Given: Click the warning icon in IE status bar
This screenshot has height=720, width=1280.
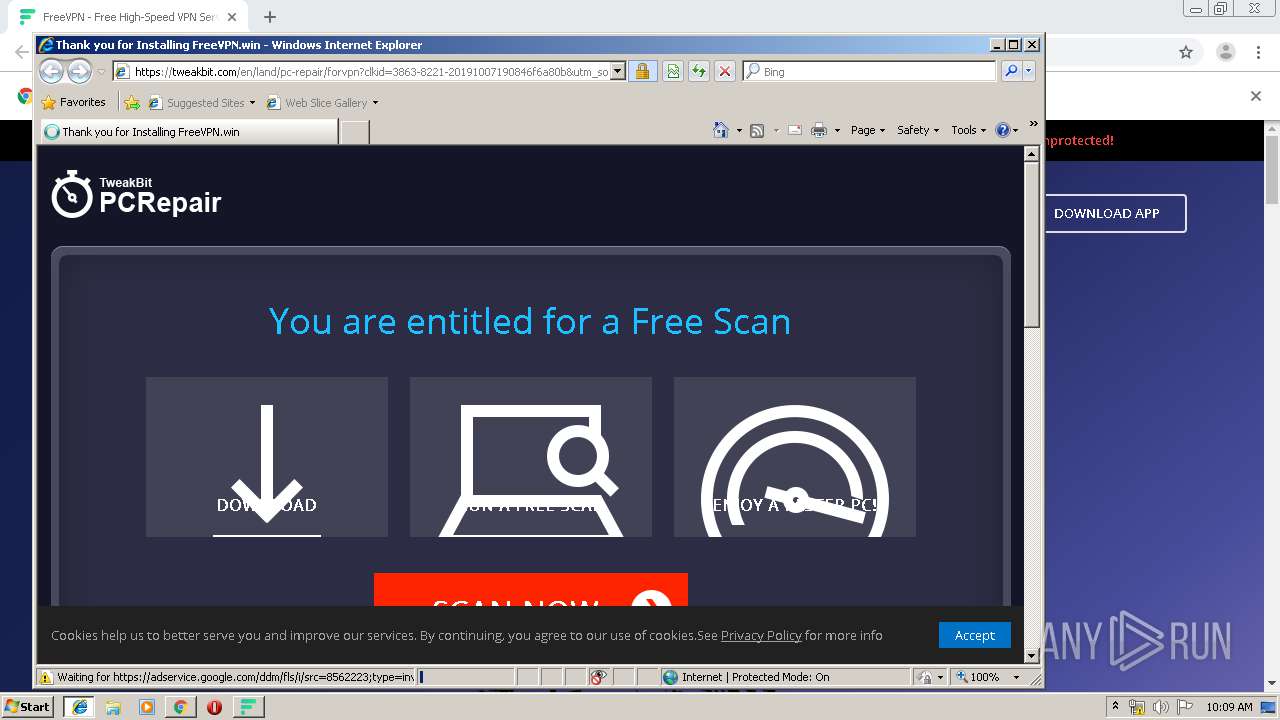Looking at the screenshot, I should click(45, 677).
